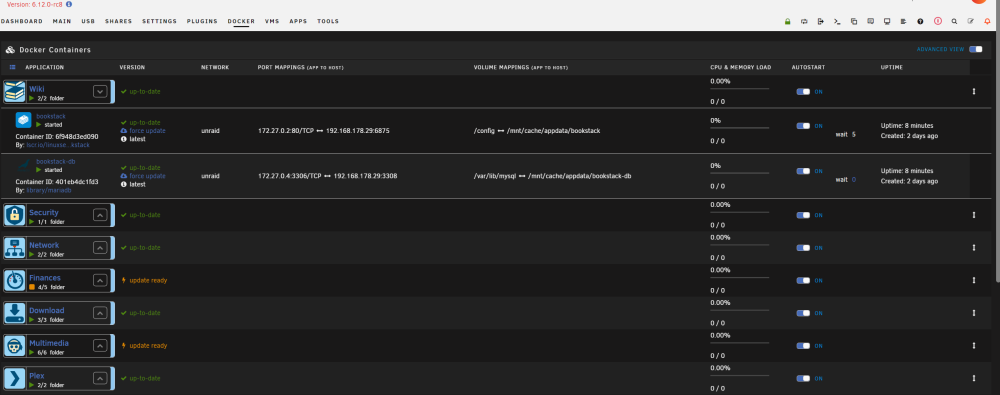This screenshot has width=1000, height=395.
Task: Expand the Security folder chevron
Action: click(99, 215)
